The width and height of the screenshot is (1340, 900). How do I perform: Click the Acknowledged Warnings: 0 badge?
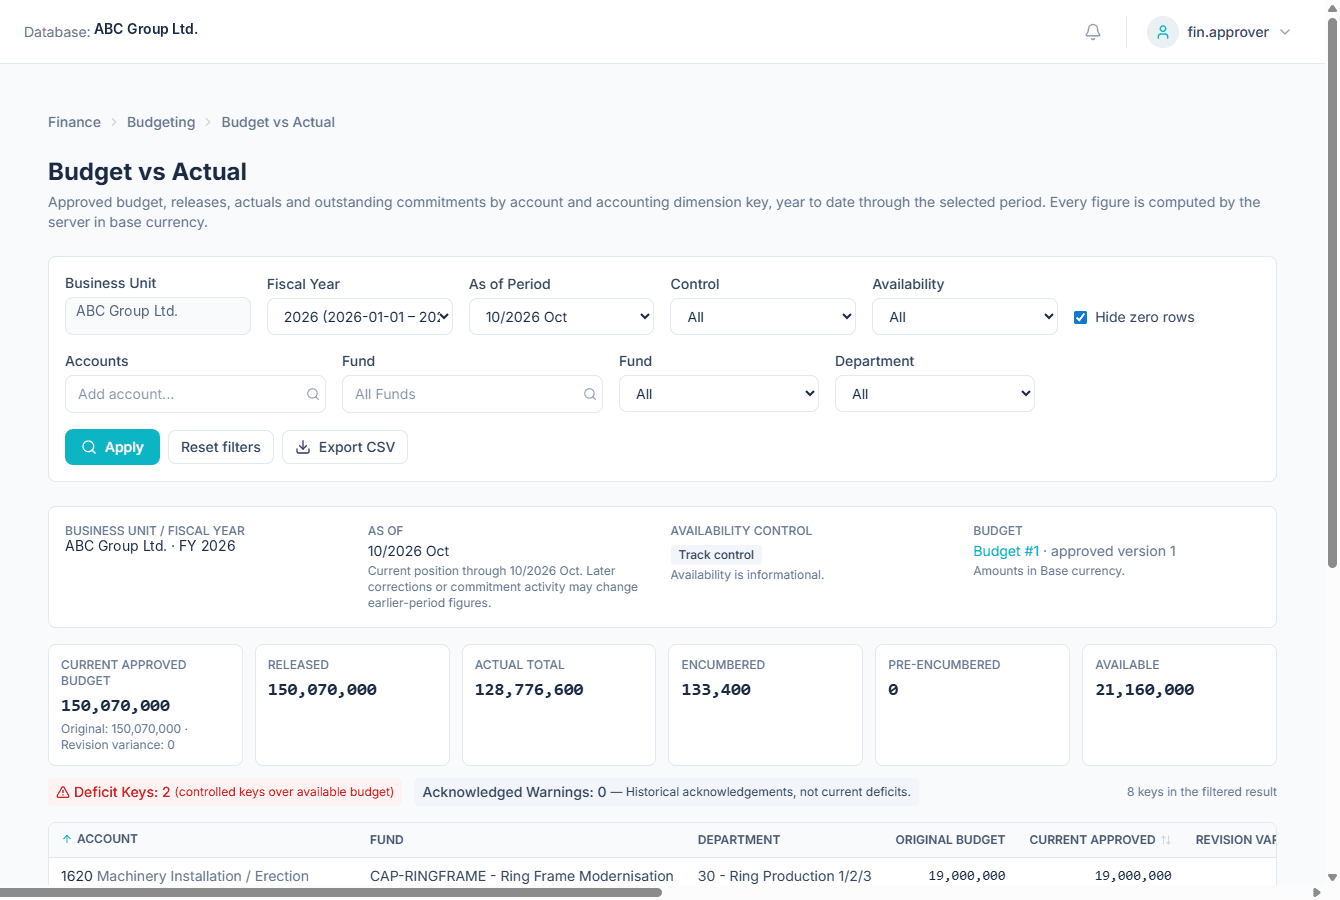pos(666,792)
